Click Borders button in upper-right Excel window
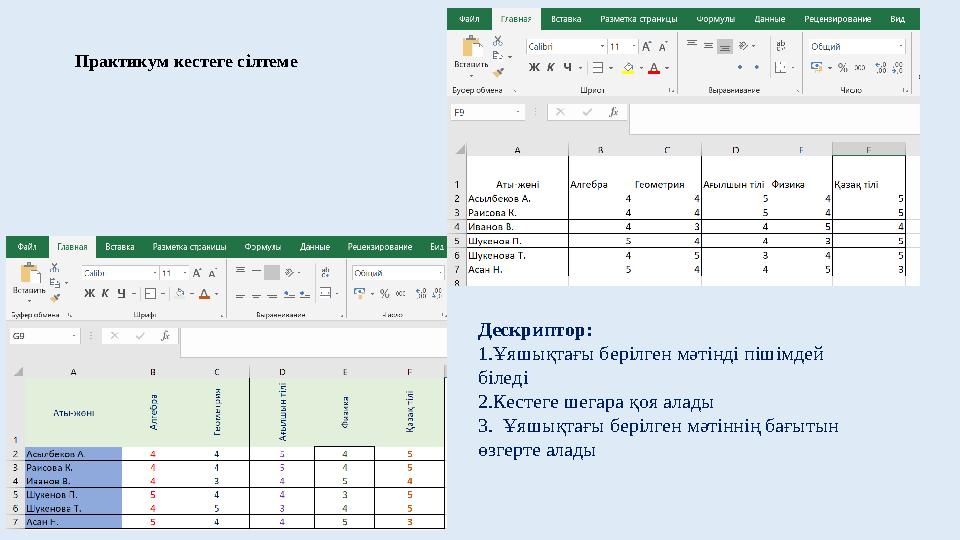 (598, 68)
